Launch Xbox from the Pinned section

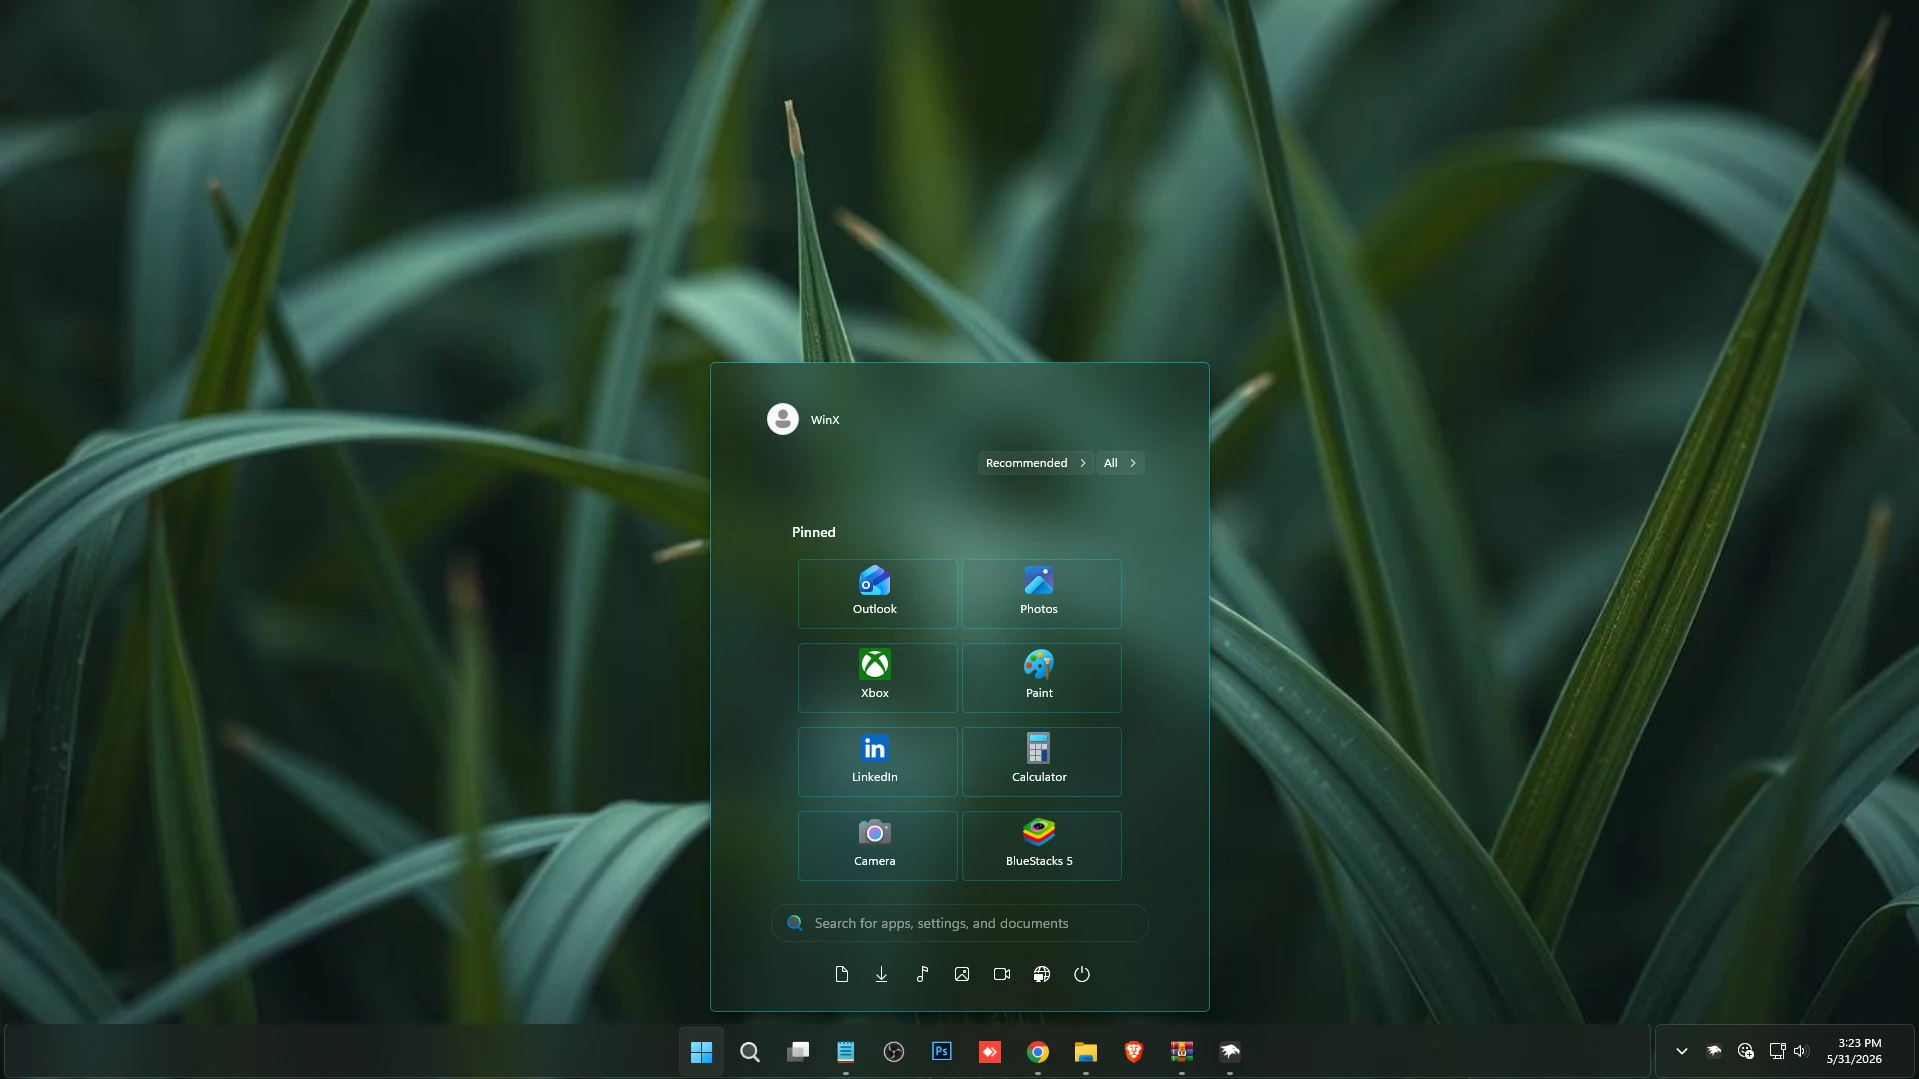pos(877,678)
